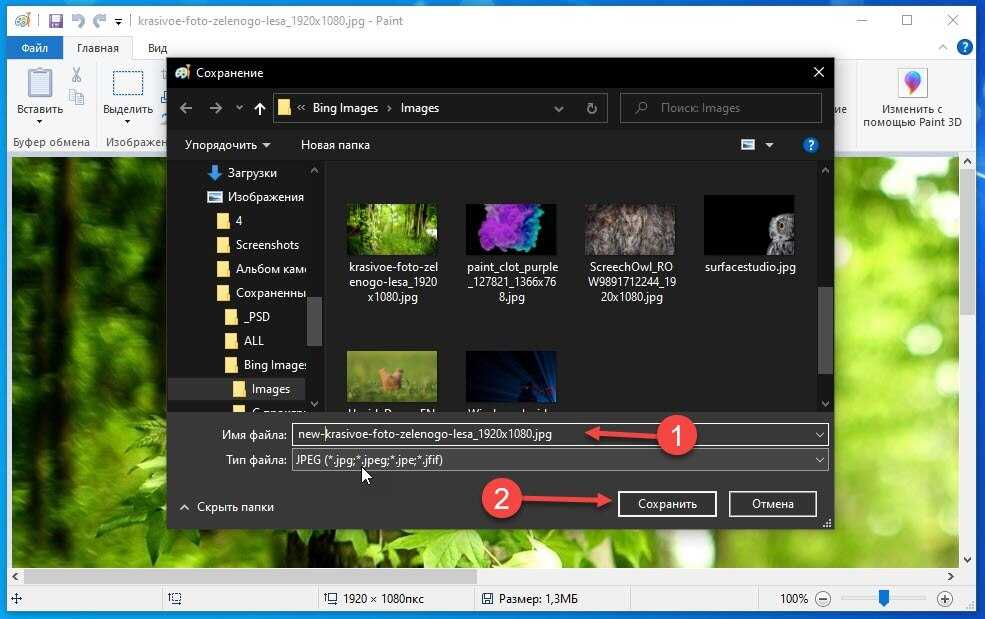The width and height of the screenshot is (985, 619).
Task: Collapse folders with Скрыть папки
Action: click(226, 507)
